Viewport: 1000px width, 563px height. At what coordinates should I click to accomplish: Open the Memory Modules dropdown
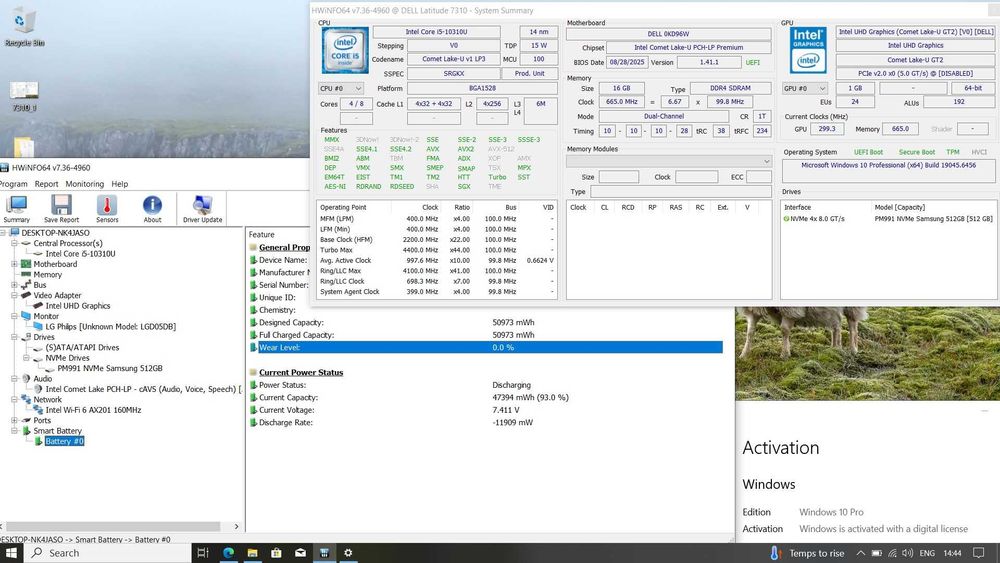(668, 161)
